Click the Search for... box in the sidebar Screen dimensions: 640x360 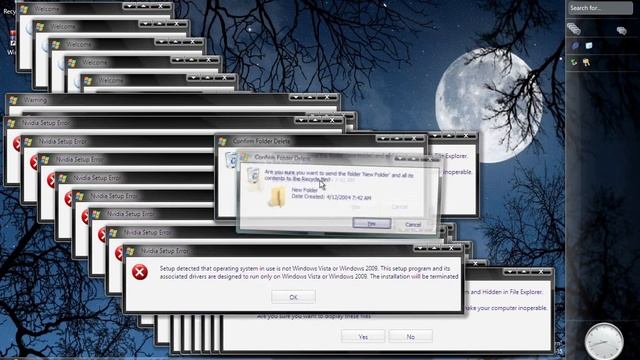tap(600, 8)
